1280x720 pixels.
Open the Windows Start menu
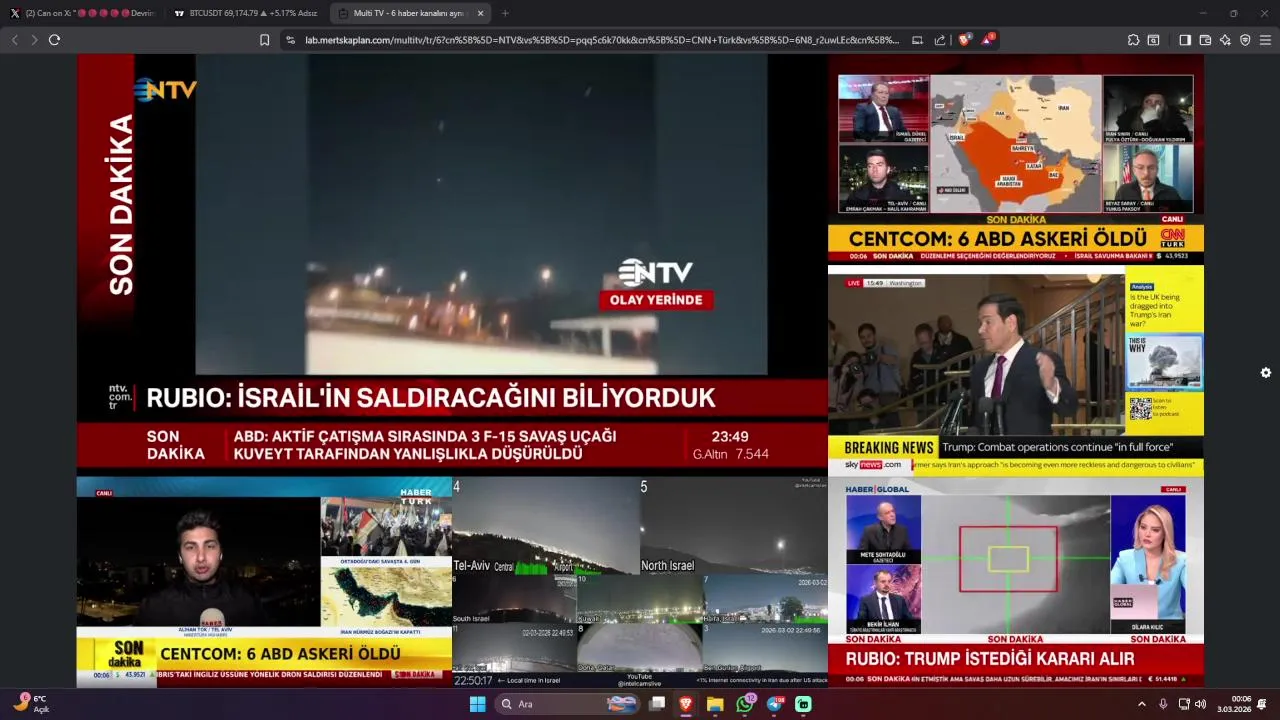click(x=478, y=704)
